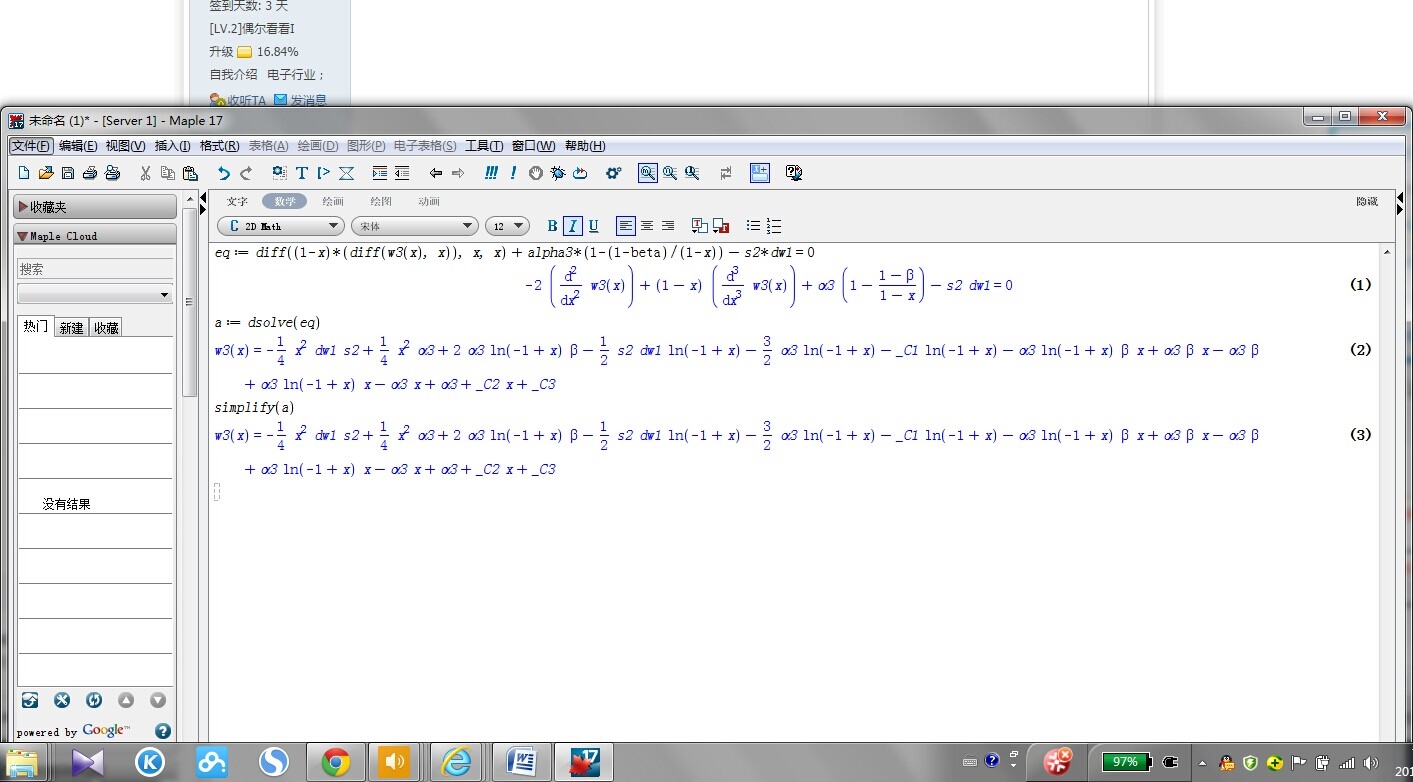
Task: Click the Maple help question icon
Action: (794, 173)
